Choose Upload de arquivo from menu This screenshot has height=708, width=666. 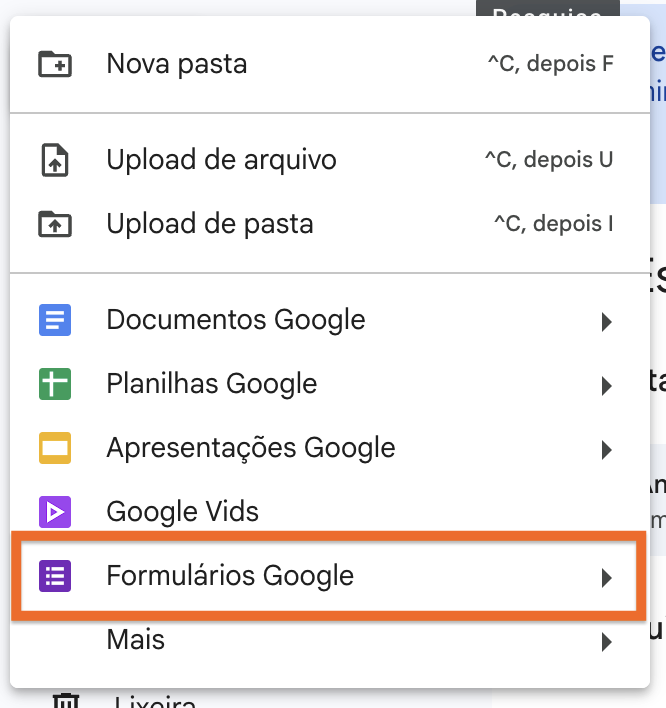[221, 160]
